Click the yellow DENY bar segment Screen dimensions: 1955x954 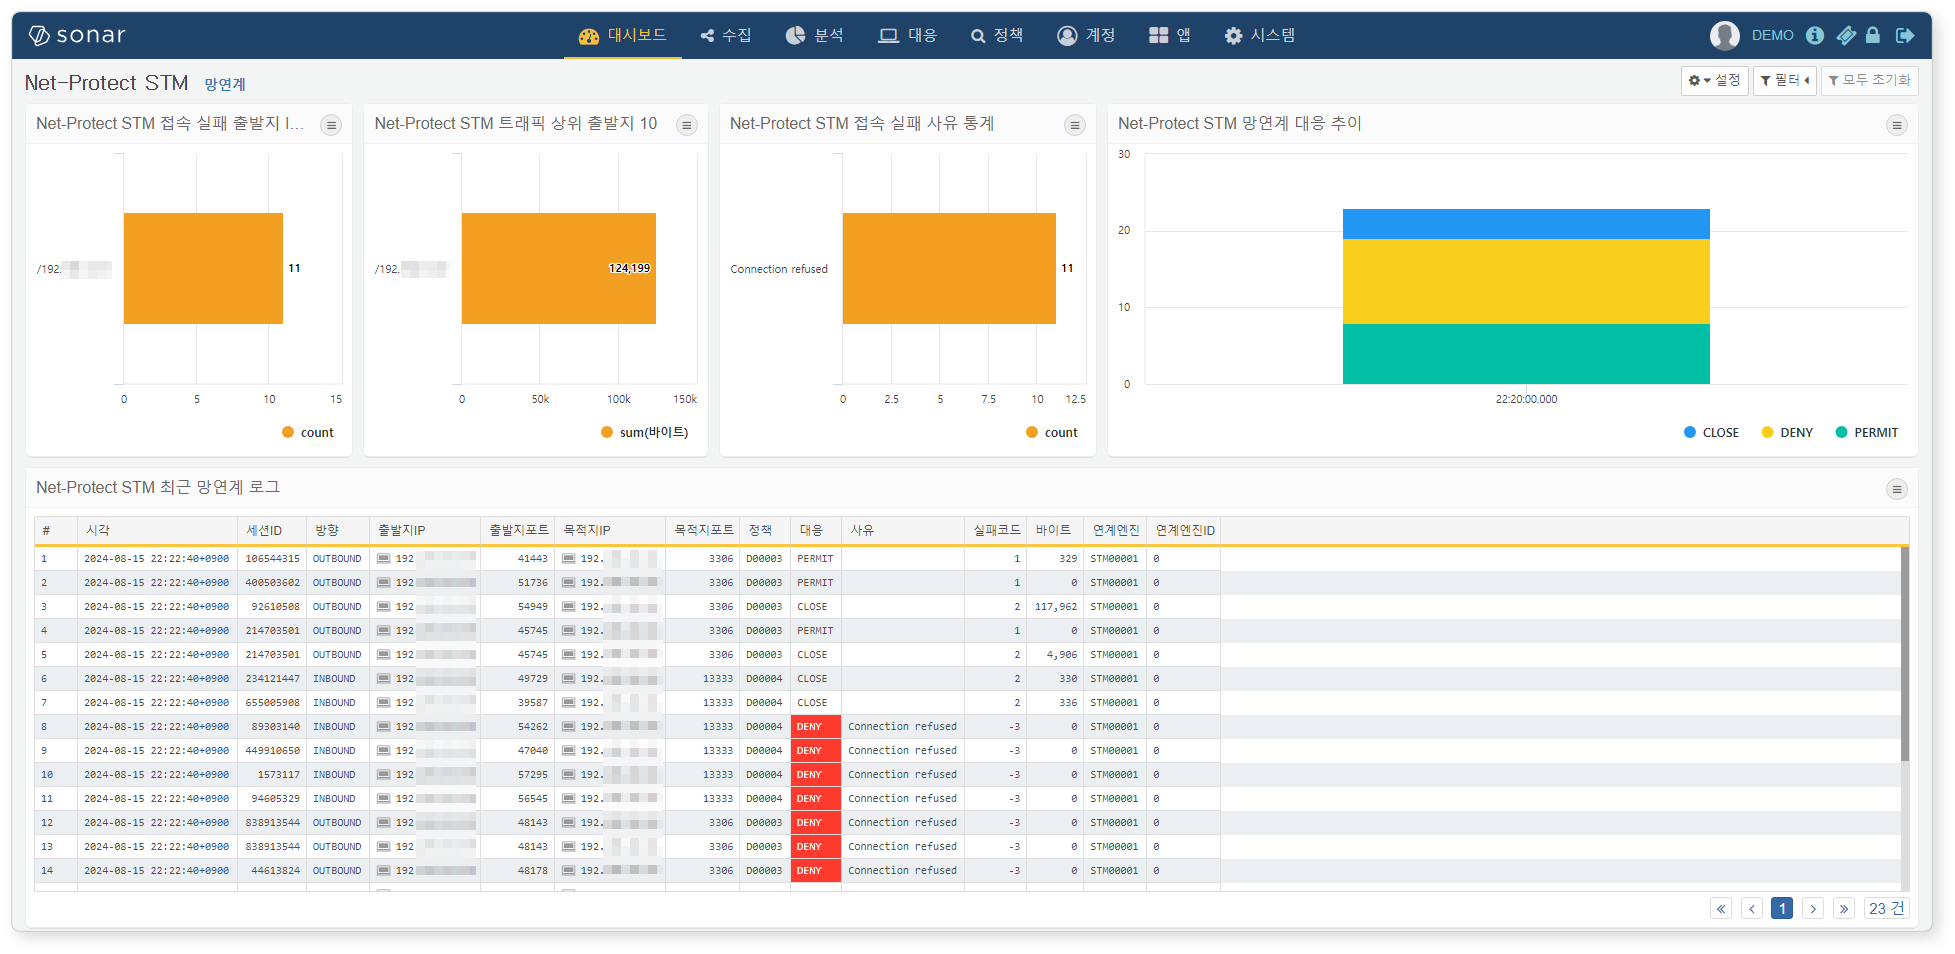coord(1526,281)
